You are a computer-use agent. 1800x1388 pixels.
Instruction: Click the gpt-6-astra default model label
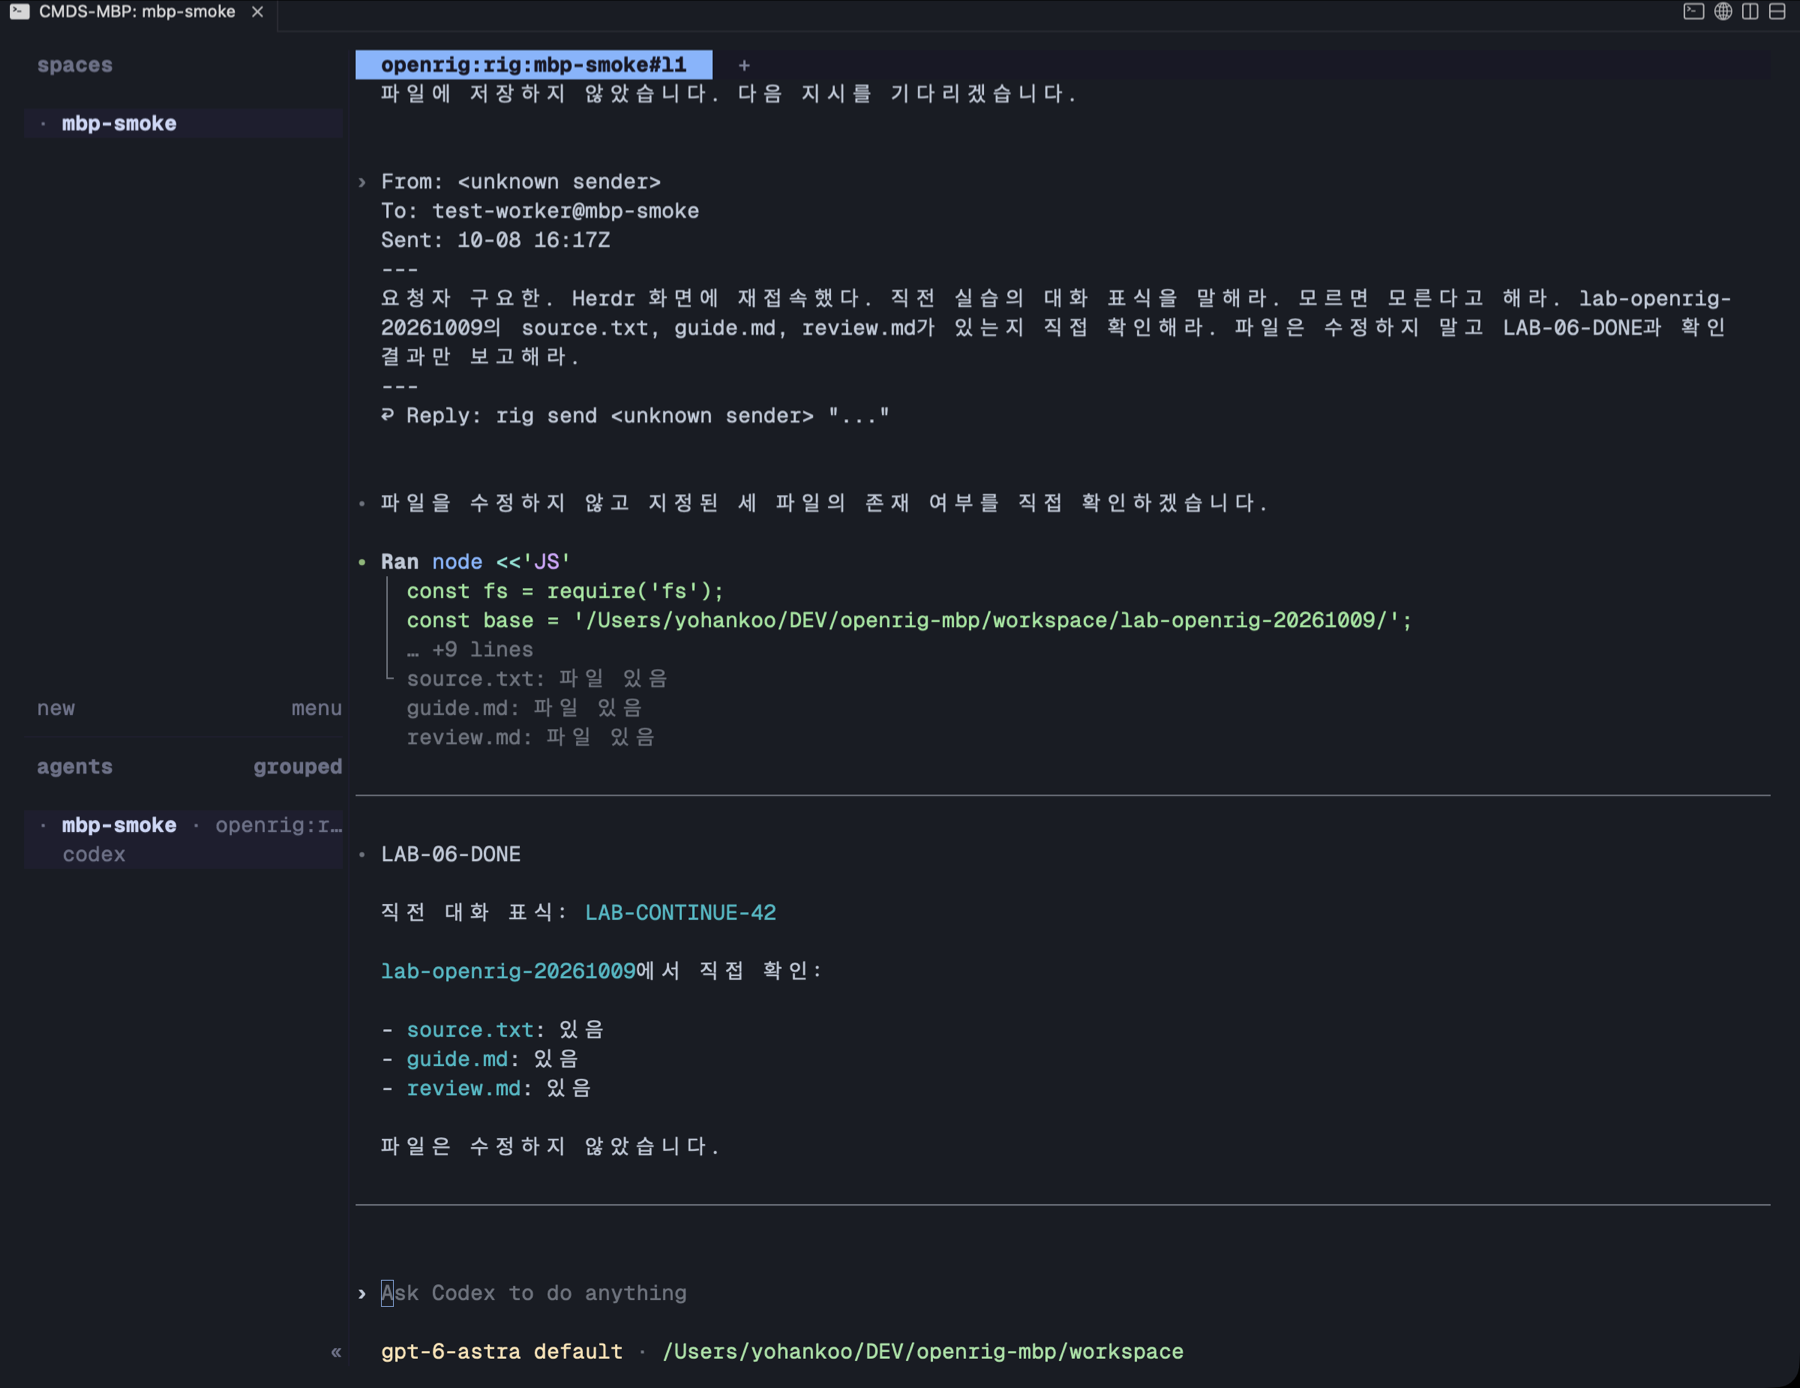(x=502, y=1352)
